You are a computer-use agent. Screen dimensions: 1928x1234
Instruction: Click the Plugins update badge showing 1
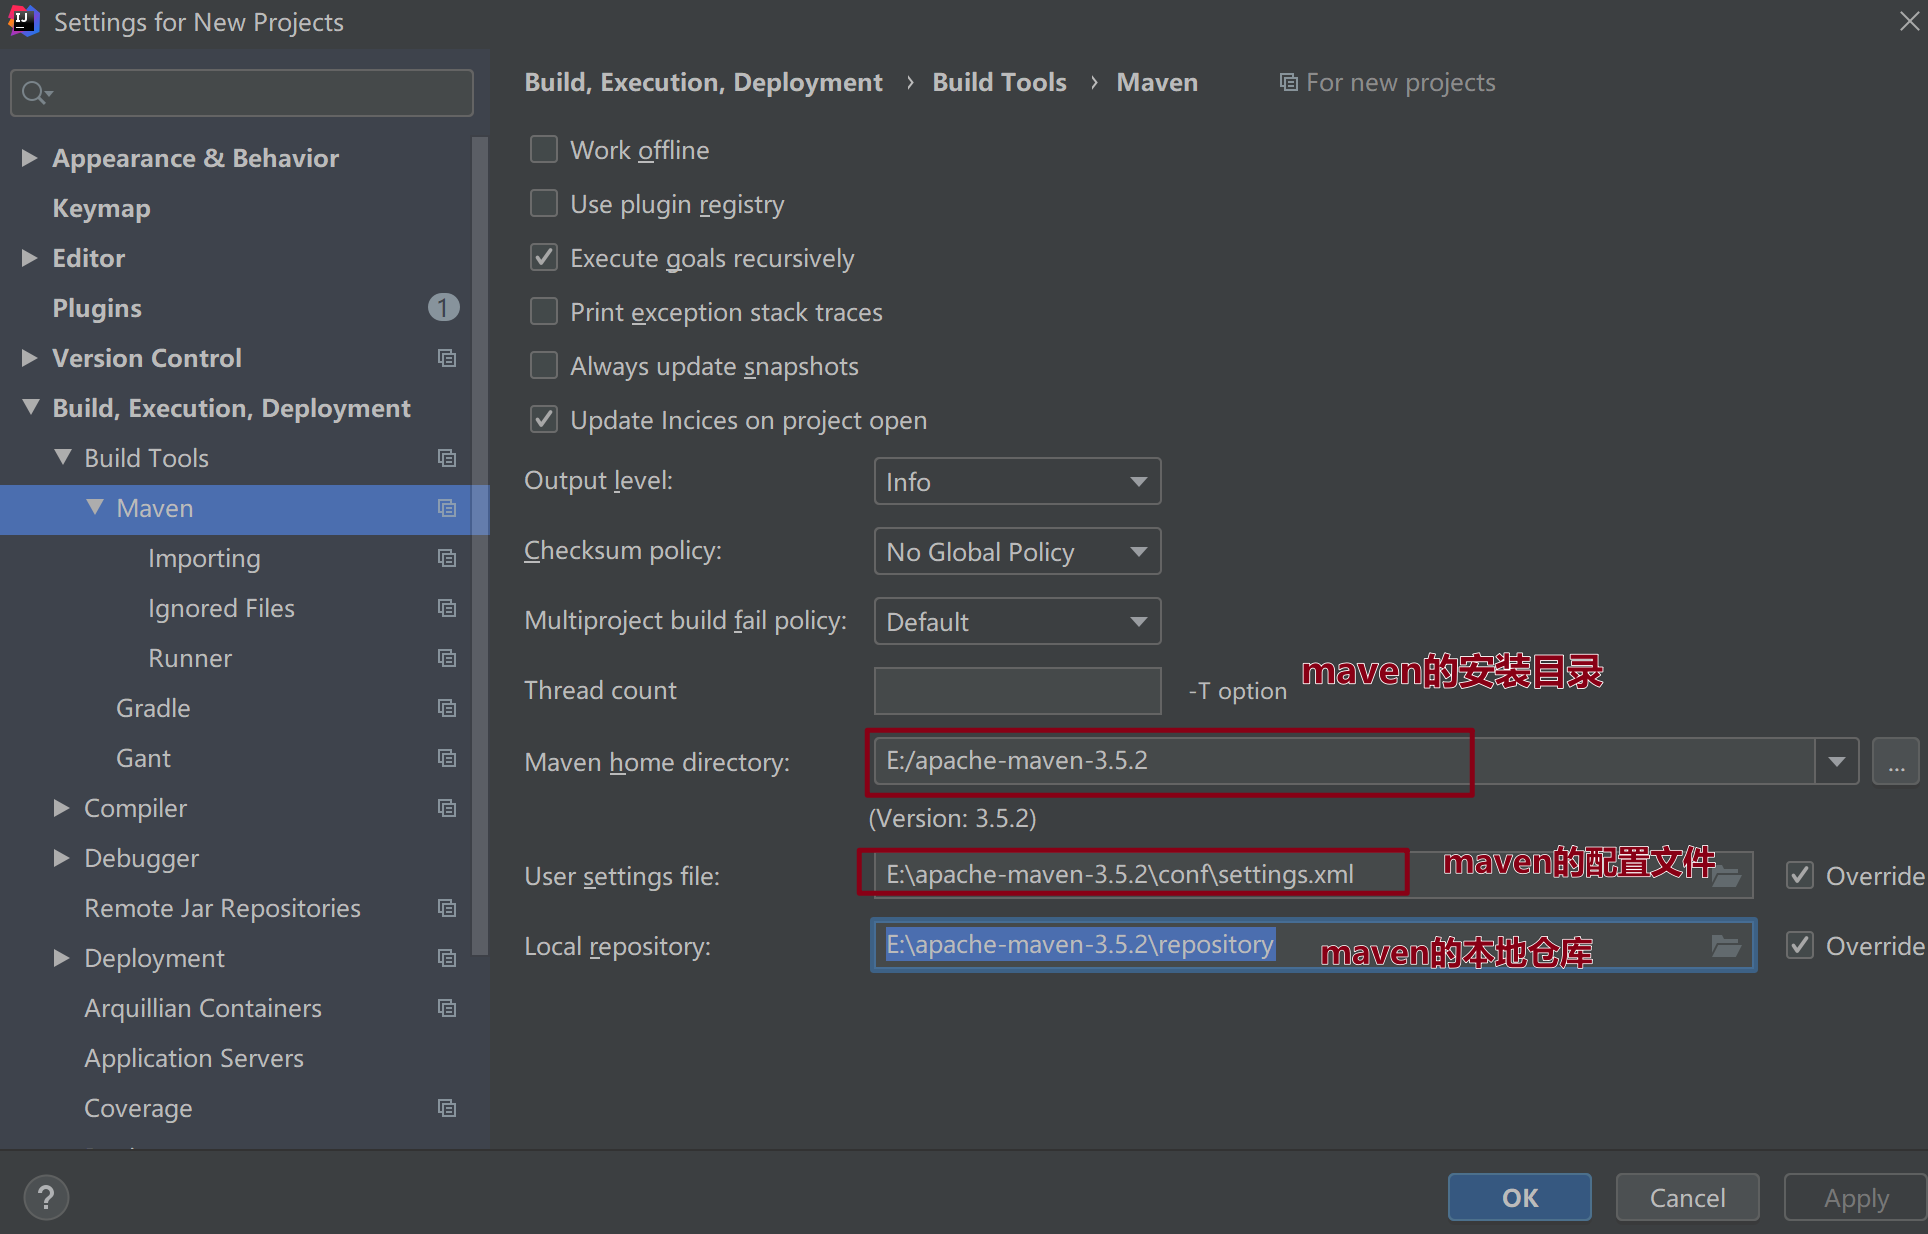[x=444, y=307]
